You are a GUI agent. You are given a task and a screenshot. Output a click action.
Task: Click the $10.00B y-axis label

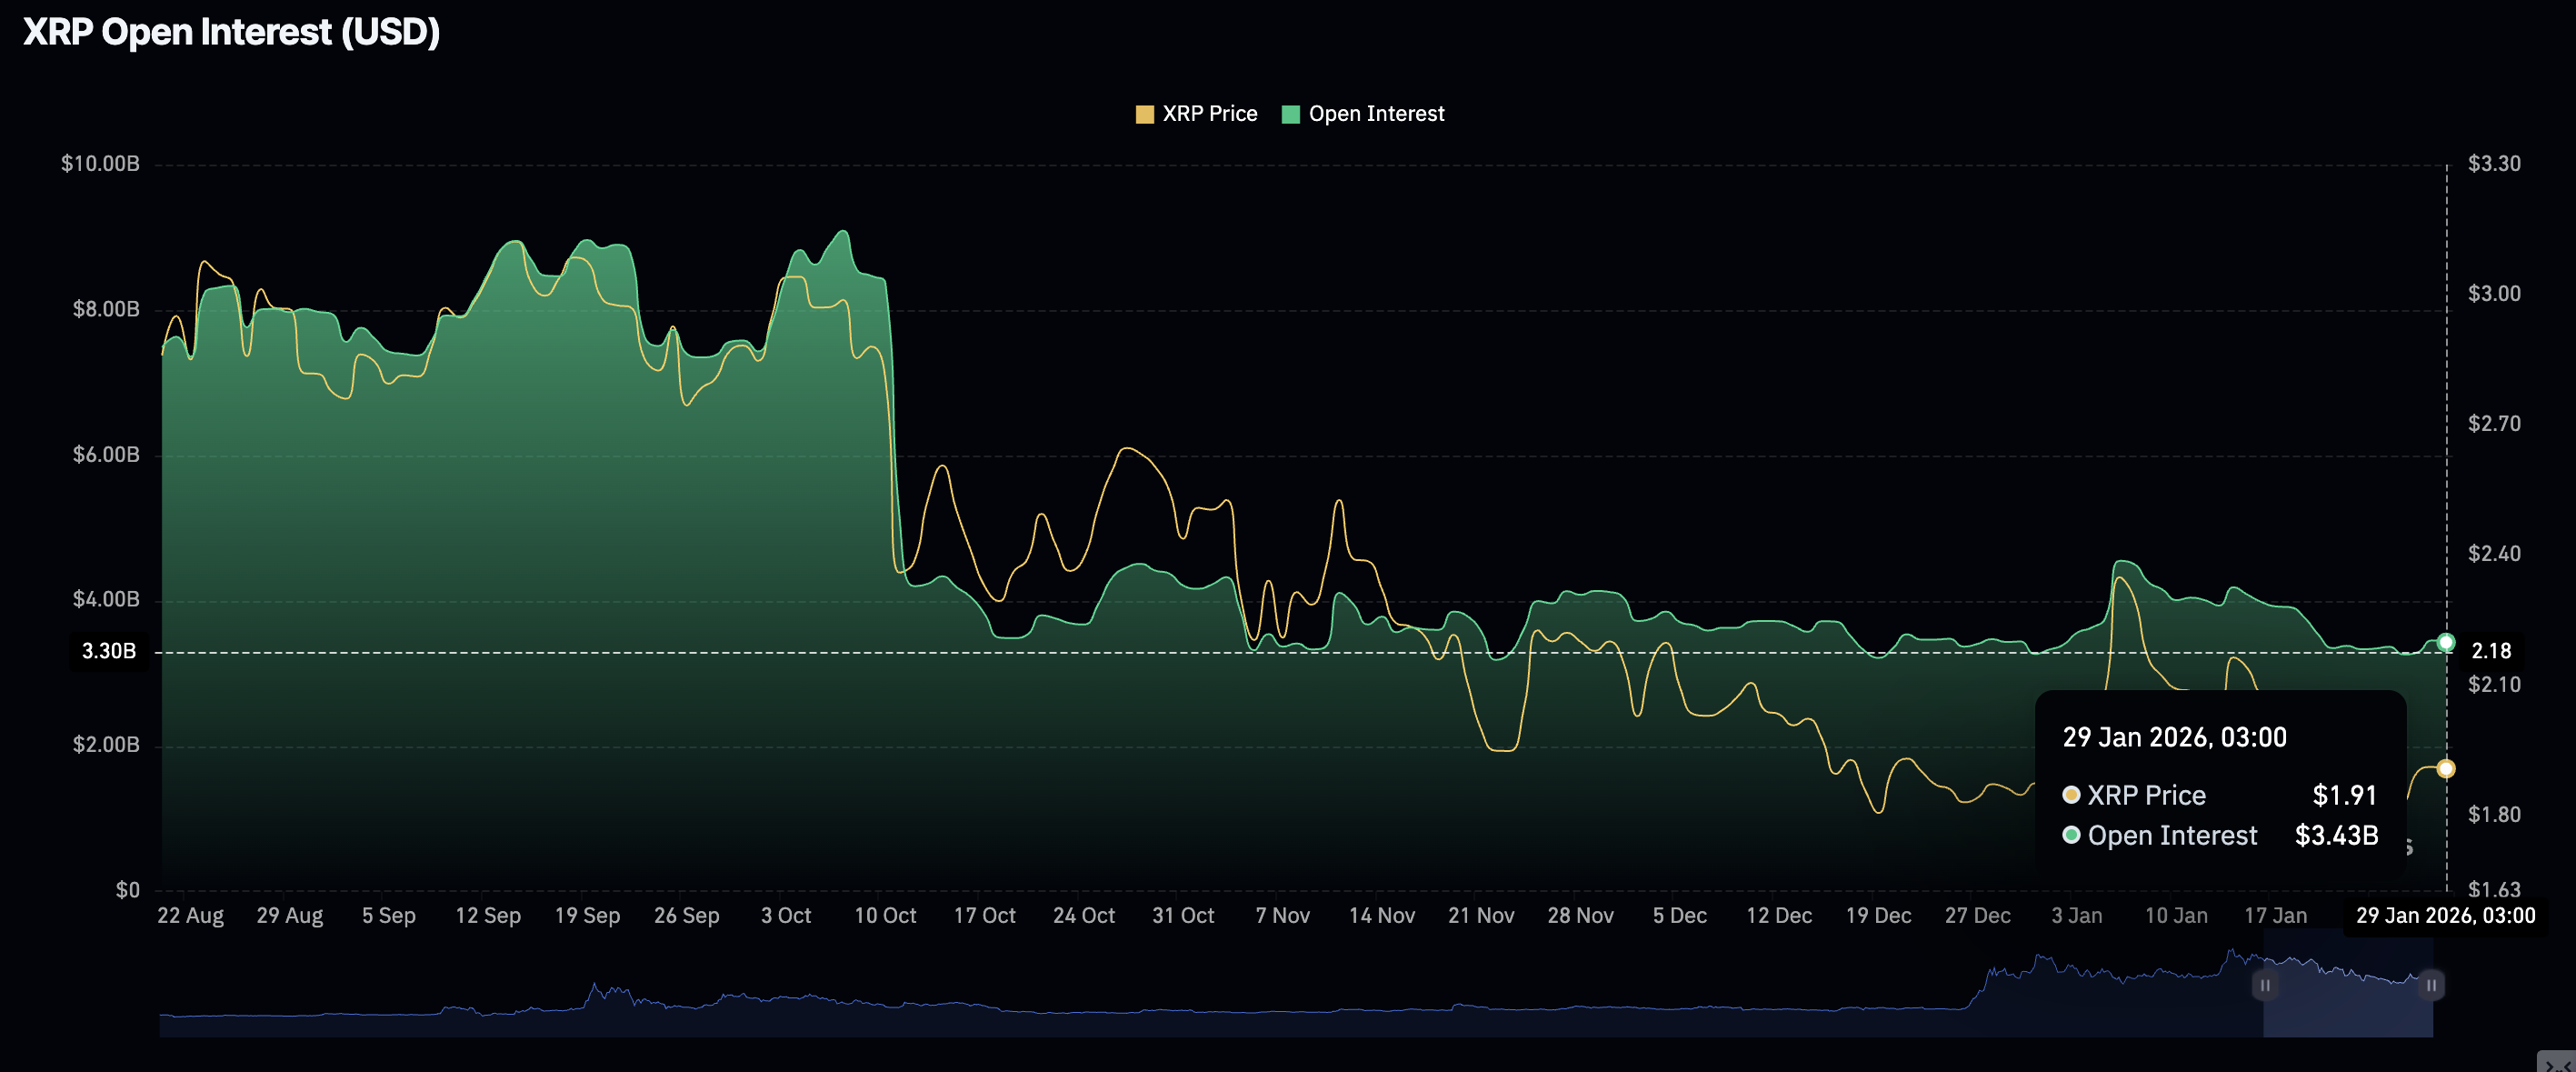[100, 163]
